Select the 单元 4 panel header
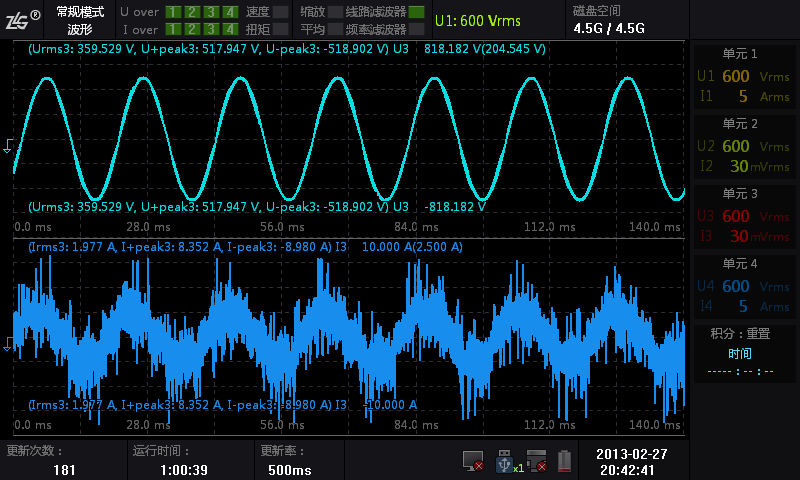 click(x=740, y=263)
